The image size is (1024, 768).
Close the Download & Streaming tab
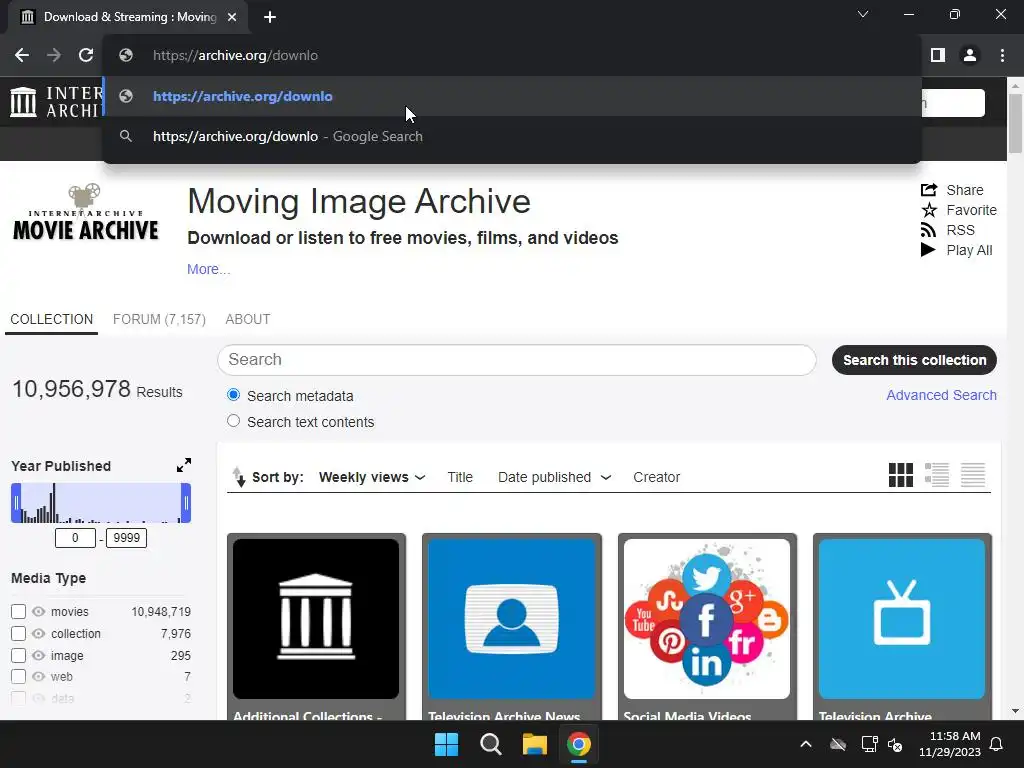click(x=232, y=17)
